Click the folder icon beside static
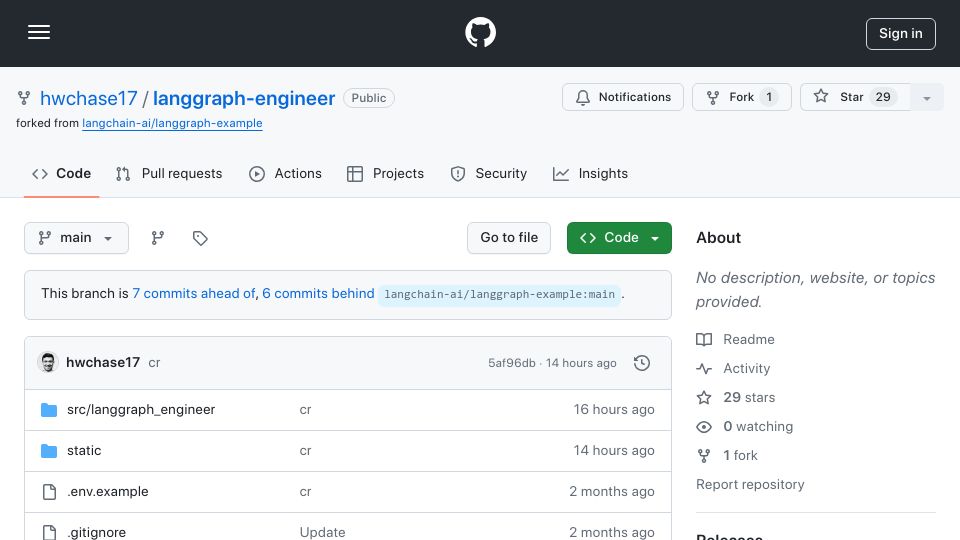960x540 pixels. click(x=49, y=451)
